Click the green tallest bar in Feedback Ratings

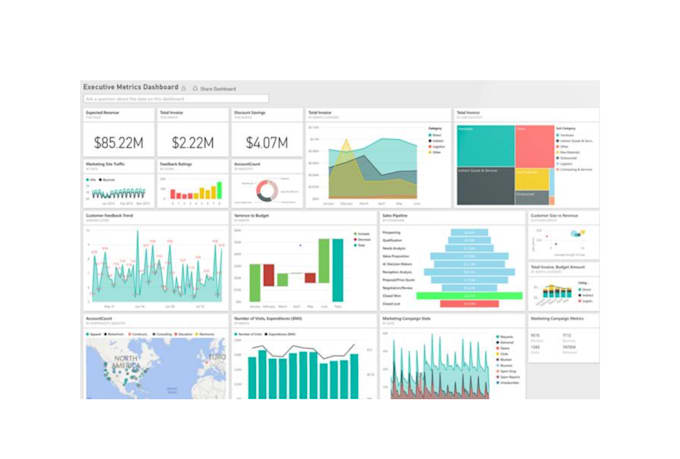219,190
